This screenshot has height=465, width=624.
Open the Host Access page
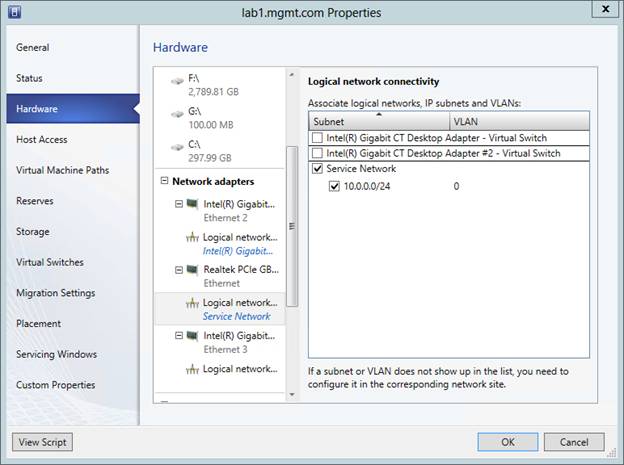tap(42, 139)
